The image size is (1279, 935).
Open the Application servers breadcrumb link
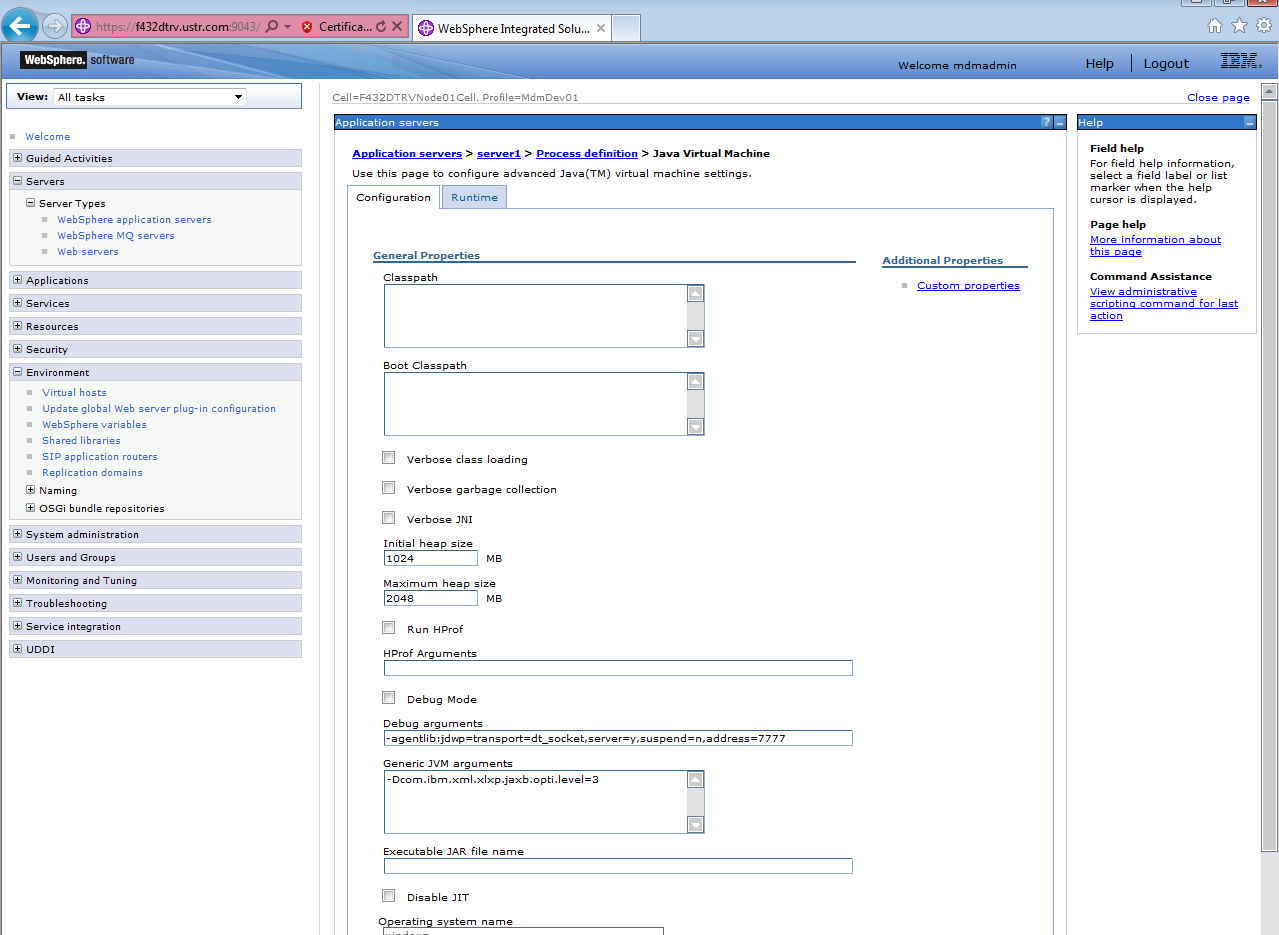[x=407, y=153]
